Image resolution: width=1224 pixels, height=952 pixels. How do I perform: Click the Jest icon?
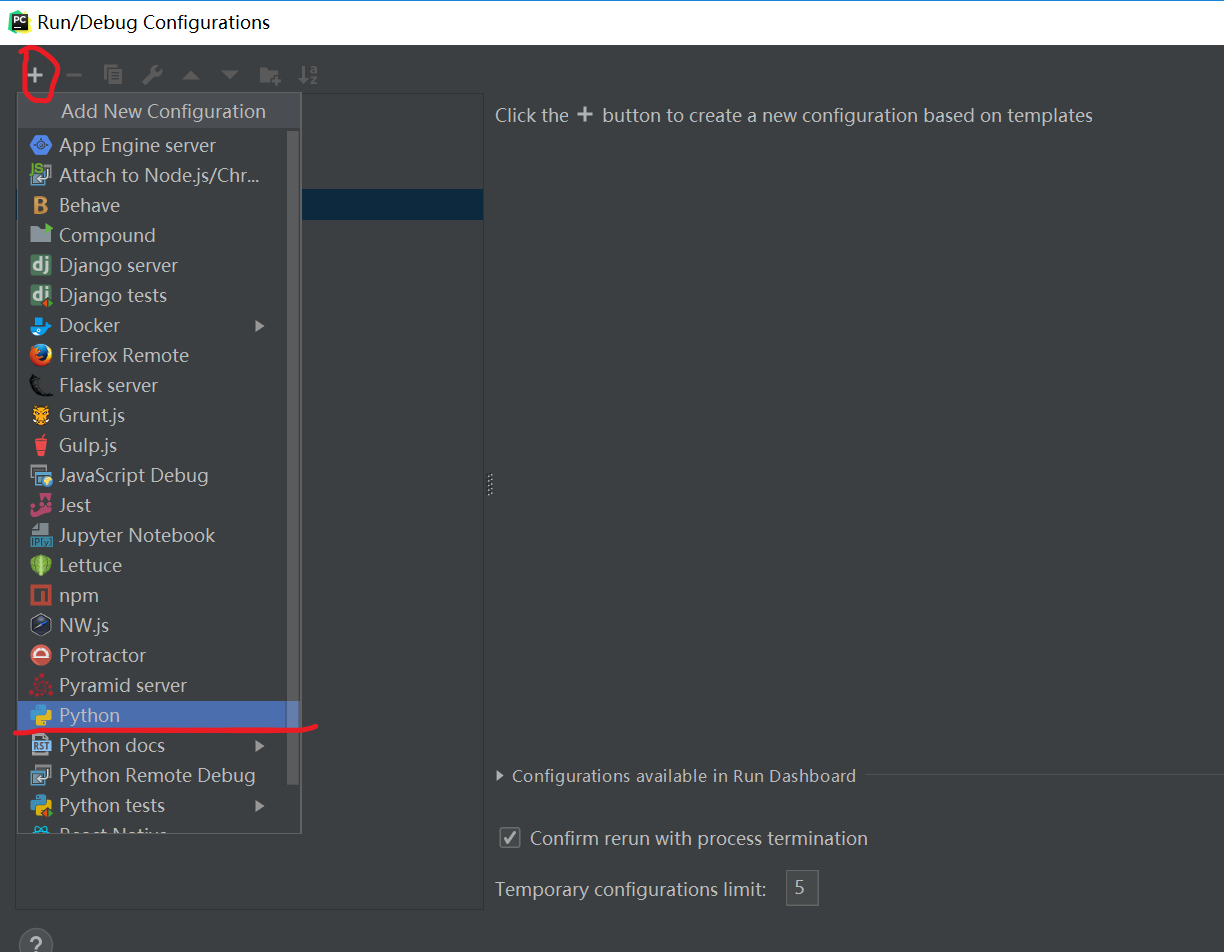point(41,505)
